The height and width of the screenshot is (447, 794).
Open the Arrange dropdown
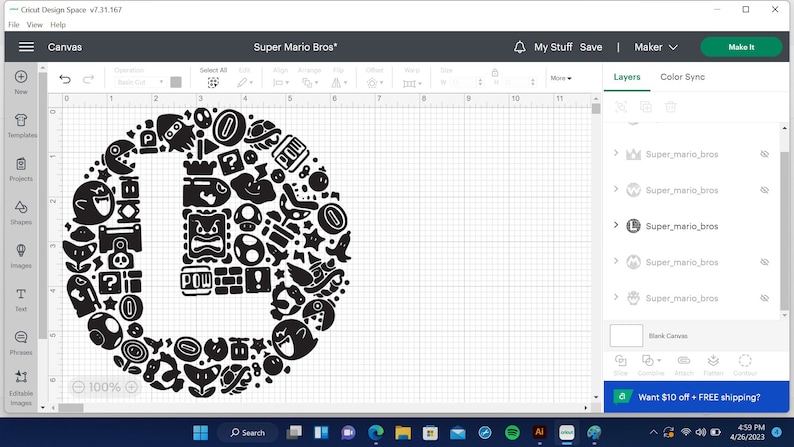pyautogui.click(x=309, y=83)
